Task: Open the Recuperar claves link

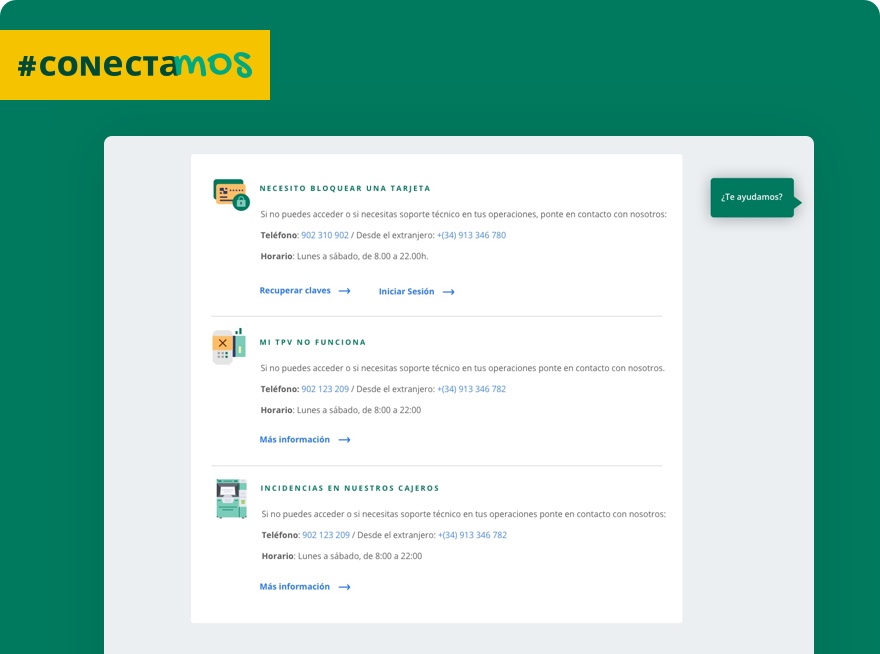Action: (x=295, y=291)
